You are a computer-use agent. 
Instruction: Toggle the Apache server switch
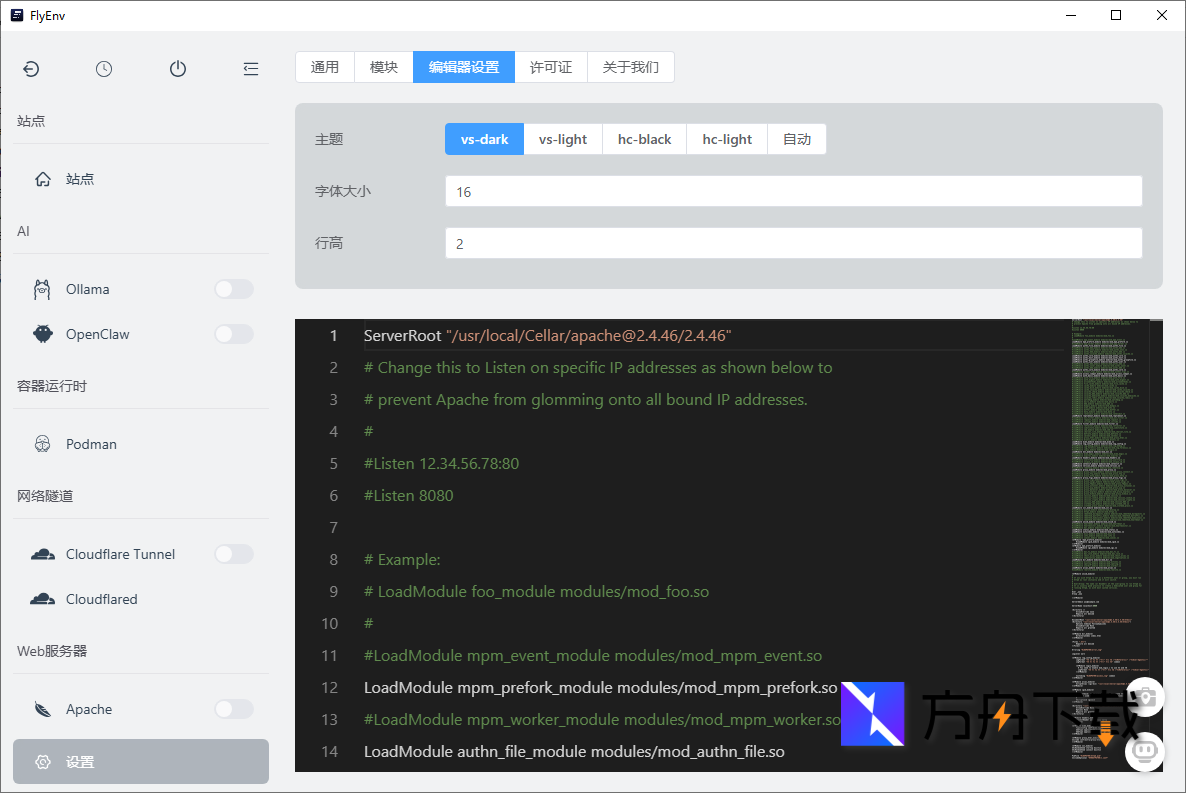234,709
